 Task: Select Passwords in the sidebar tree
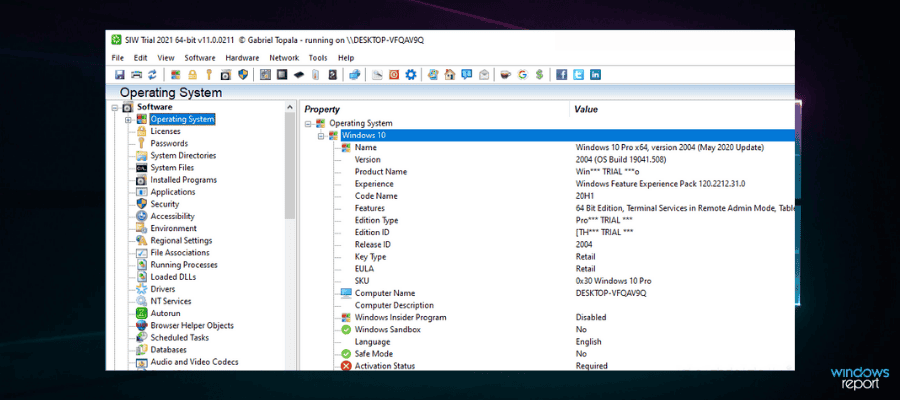pyautogui.click(x=169, y=143)
